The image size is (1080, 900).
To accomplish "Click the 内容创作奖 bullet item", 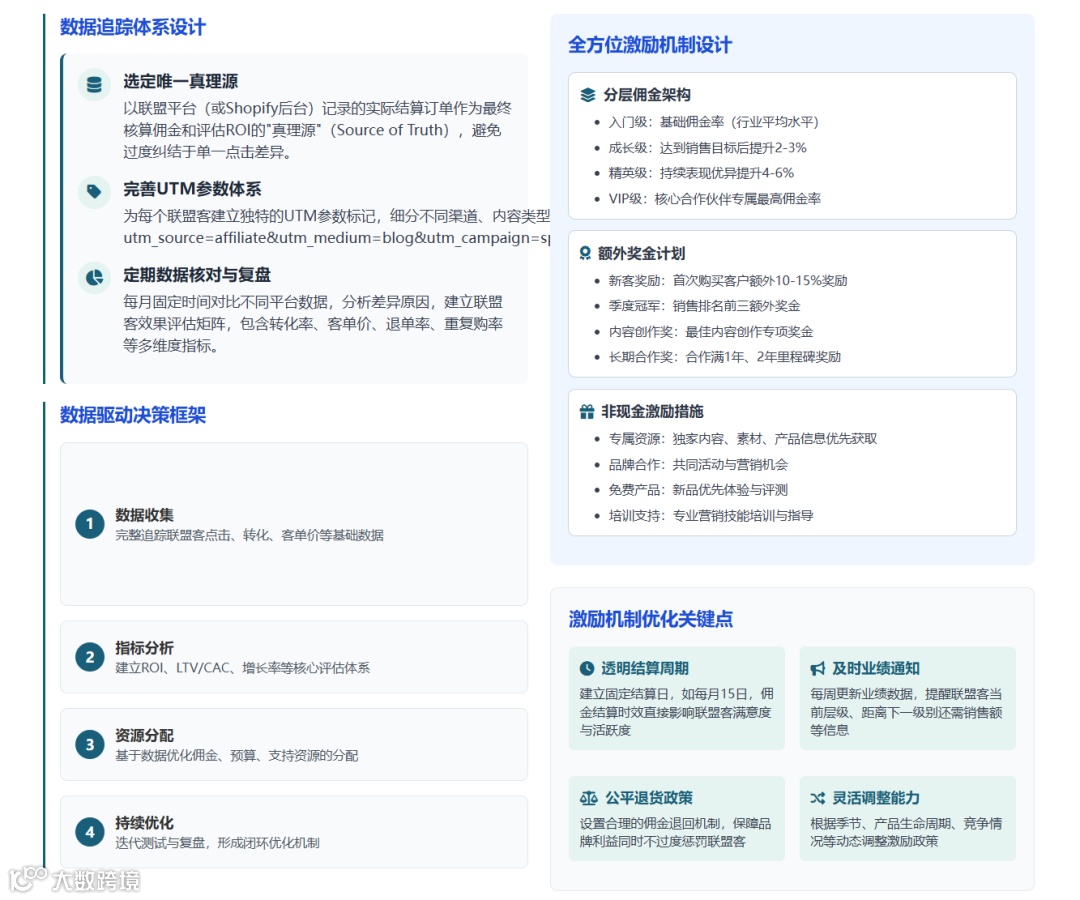I will pyautogui.click(x=710, y=332).
